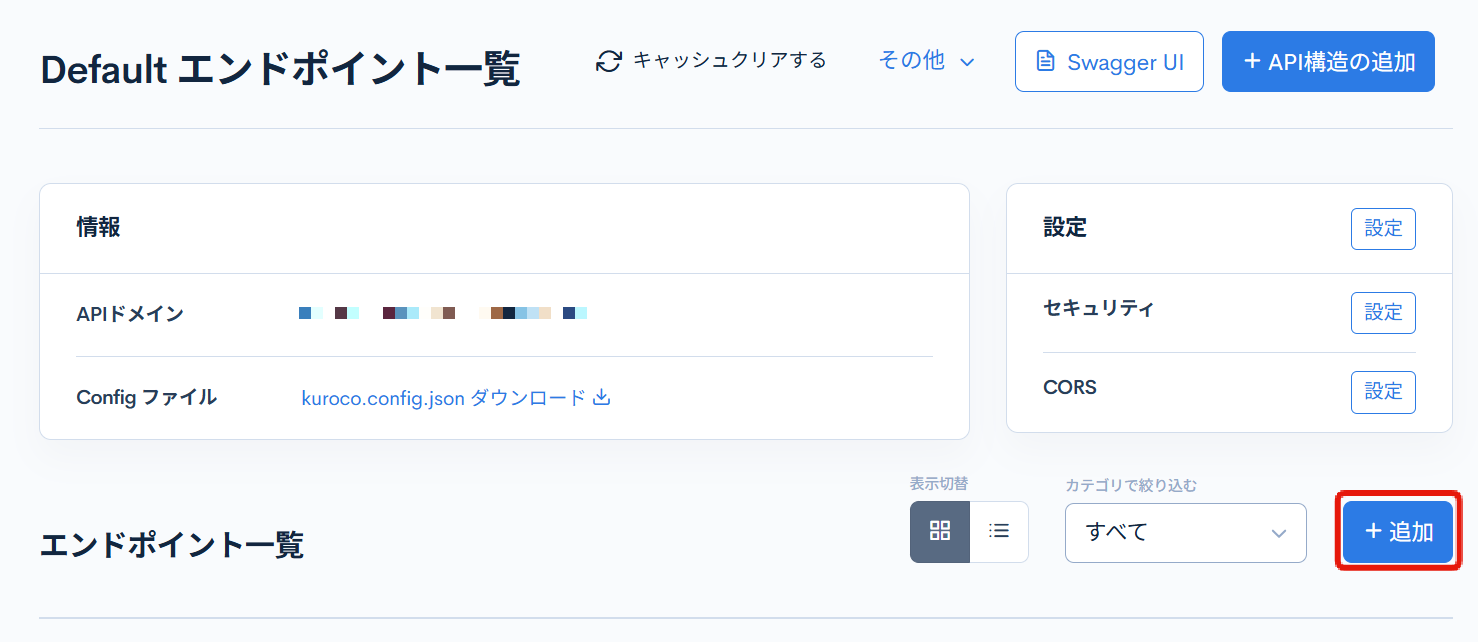Configure CORS using its 設定 button
Image resolution: width=1478 pixels, height=642 pixels.
click(x=1383, y=392)
